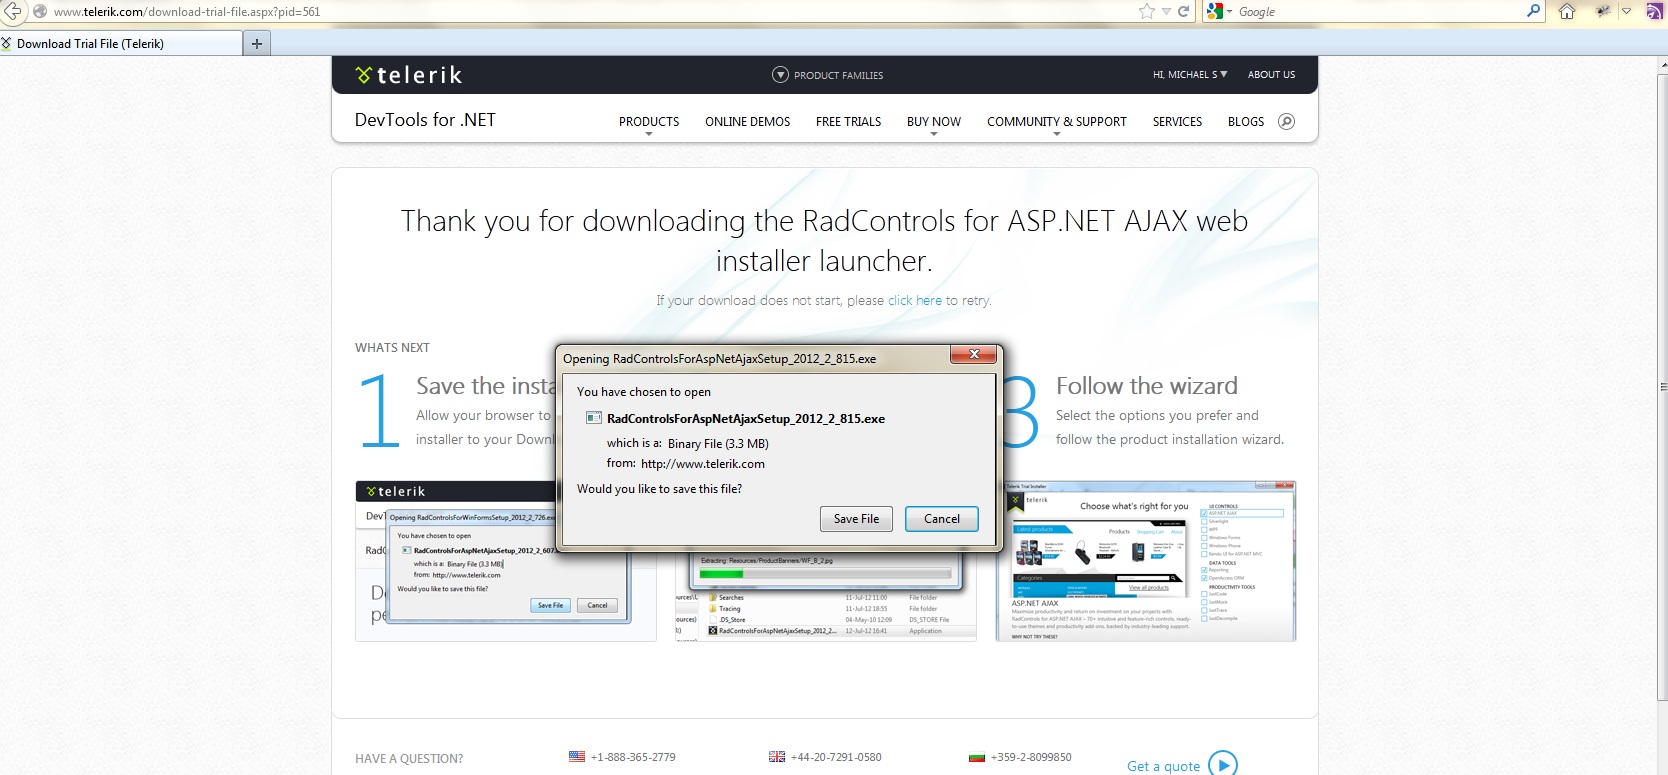The width and height of the screenshot is (1668, 775).
Task: Go to Free Trials page
Action: [849, 122]
